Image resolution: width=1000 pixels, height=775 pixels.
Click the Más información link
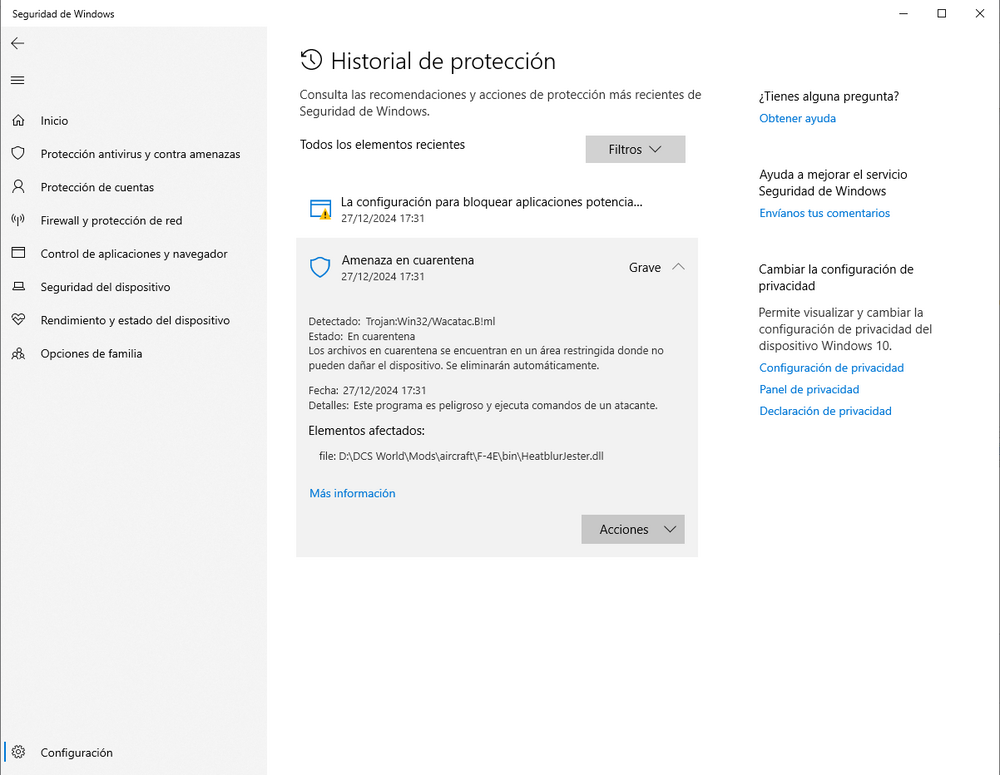(x=352, y=493)
